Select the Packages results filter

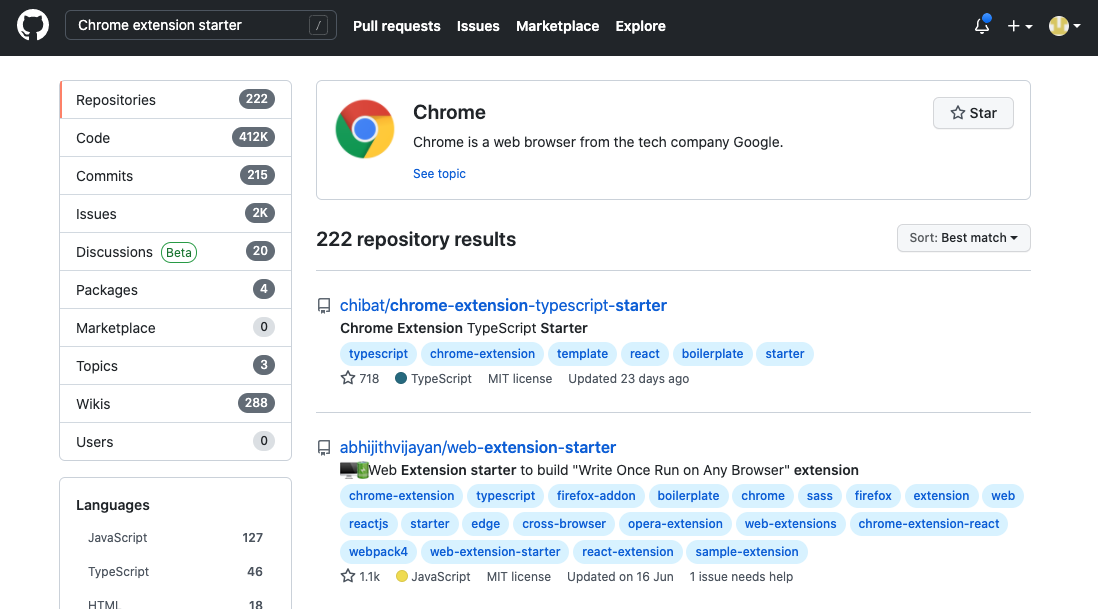click(176, 290)
